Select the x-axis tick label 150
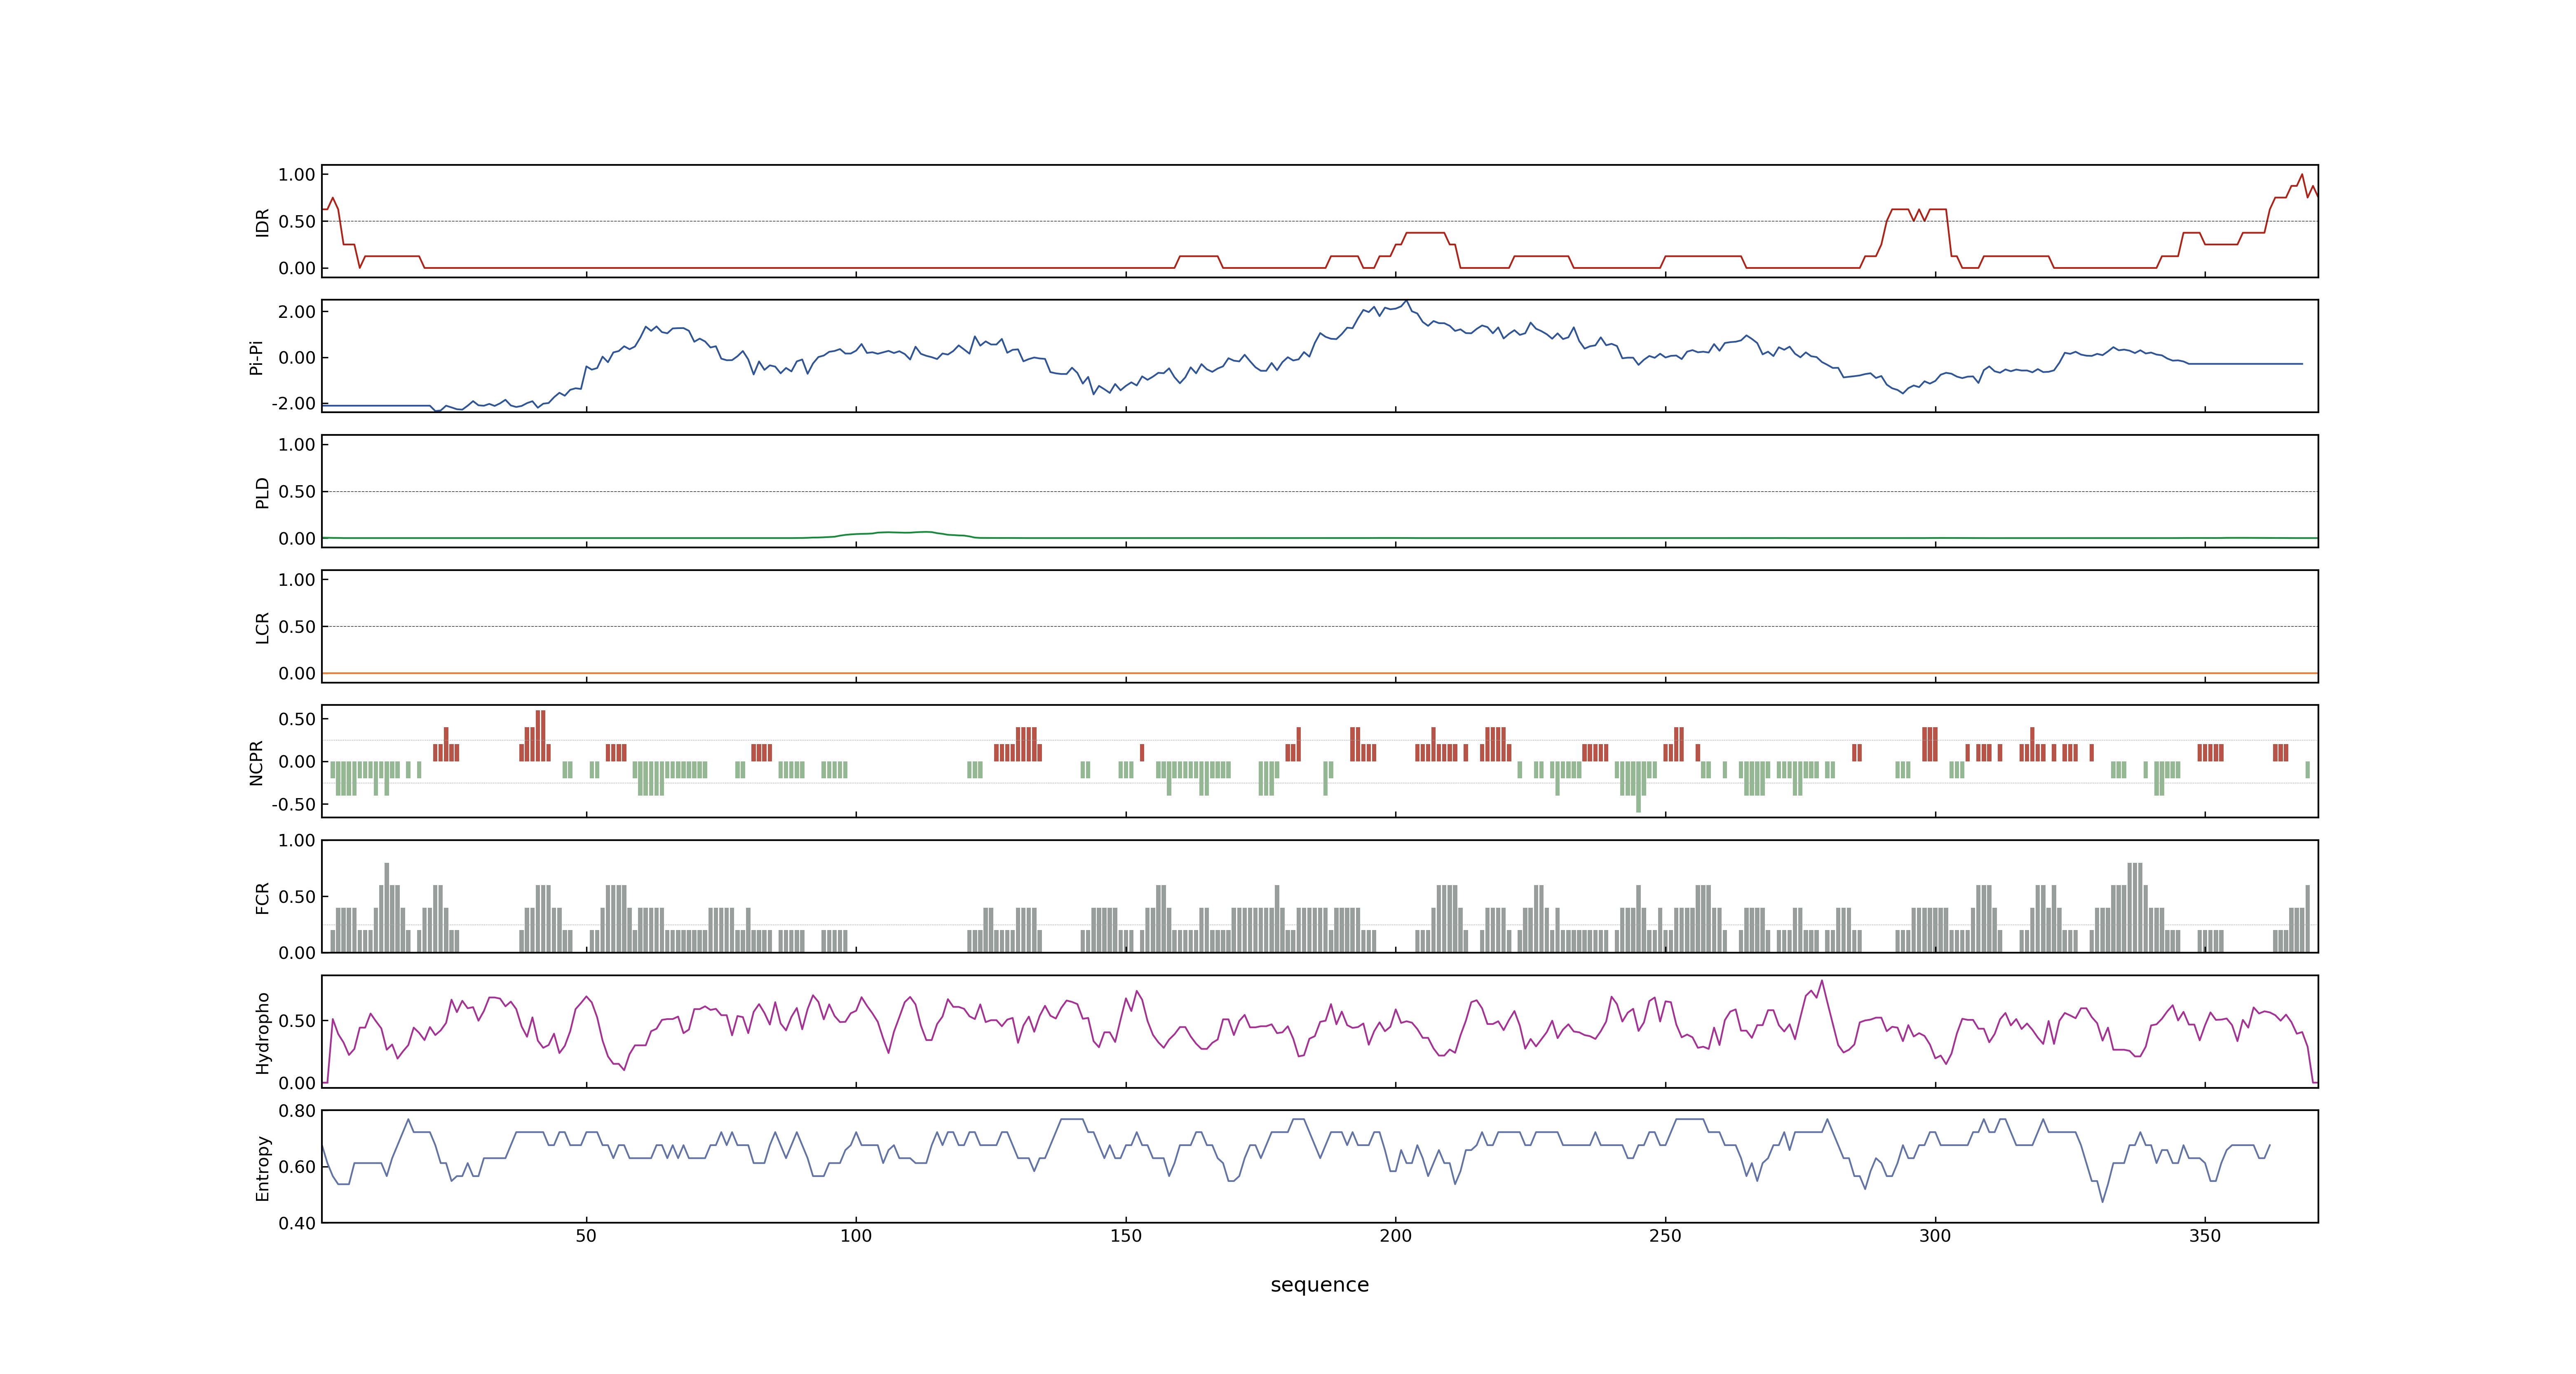The image size is (2576, 1374). (x=1126, y=1236)
